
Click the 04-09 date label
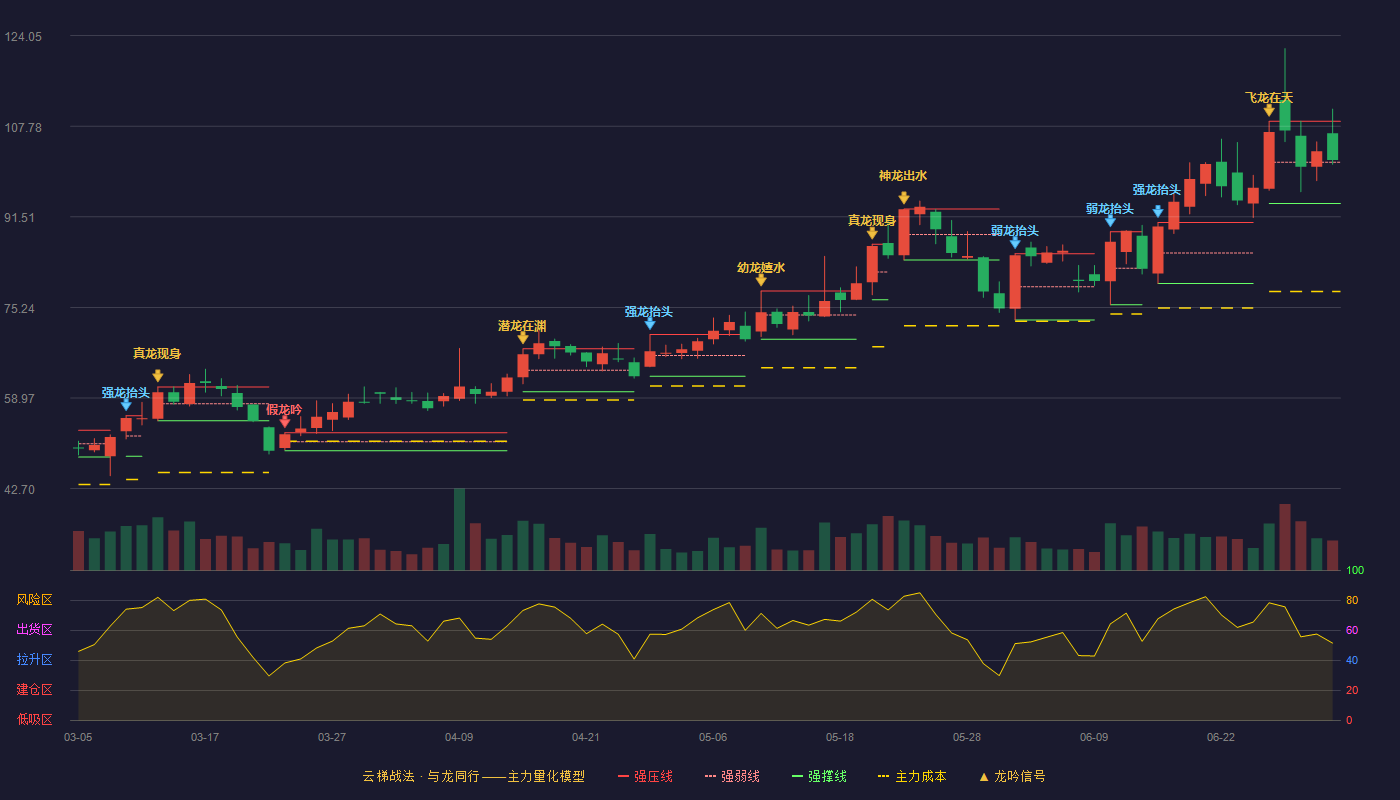(459, 737)
